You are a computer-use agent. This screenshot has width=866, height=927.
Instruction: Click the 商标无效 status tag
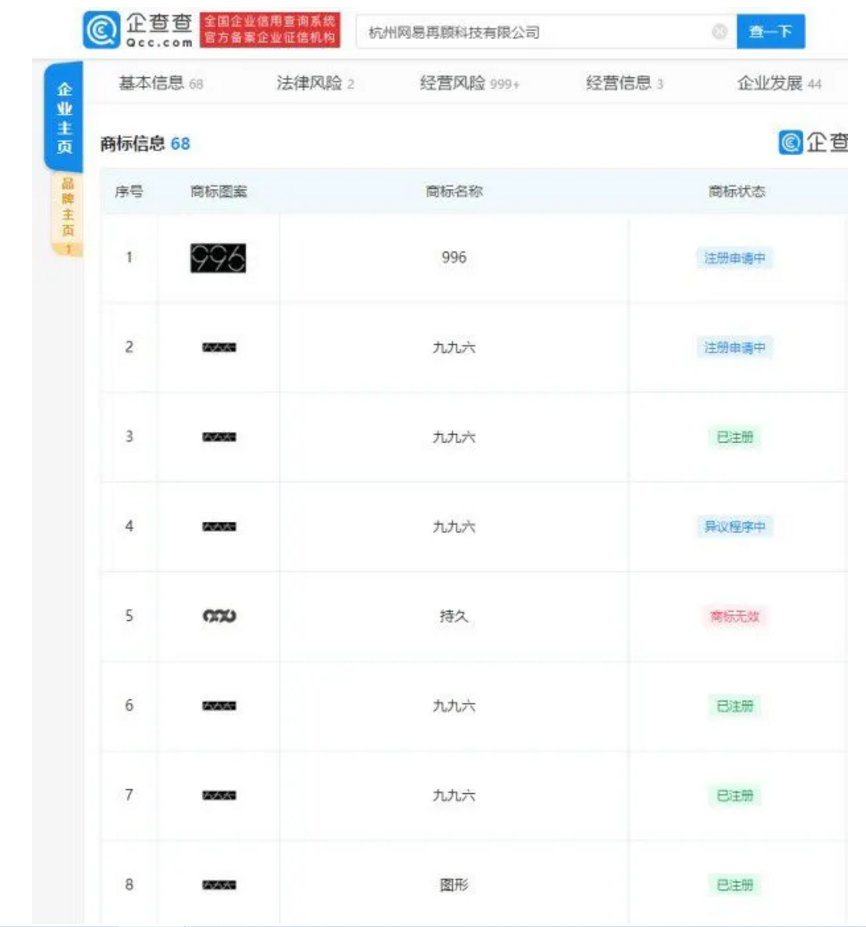tap(735, 616)
